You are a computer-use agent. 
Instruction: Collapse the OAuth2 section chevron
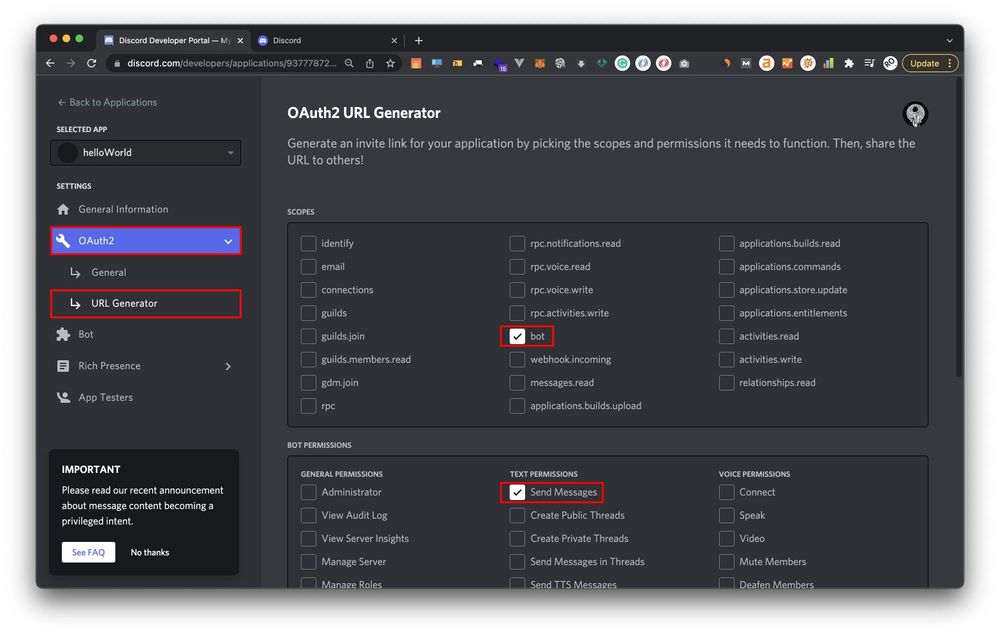click(x=228, y=242)
